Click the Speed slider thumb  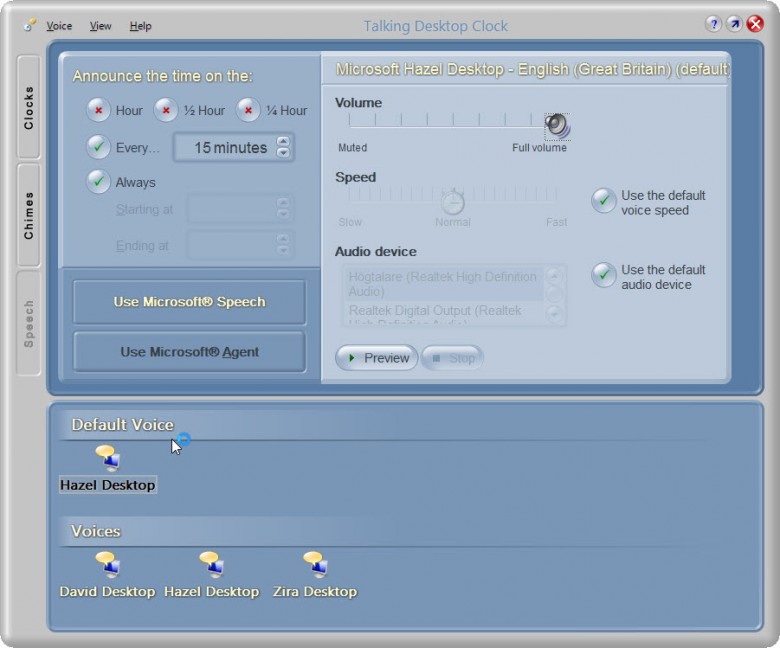click(453, 202)
